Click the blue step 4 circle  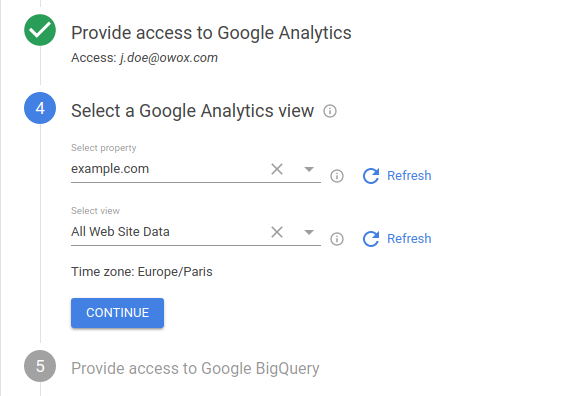[40, 108]
